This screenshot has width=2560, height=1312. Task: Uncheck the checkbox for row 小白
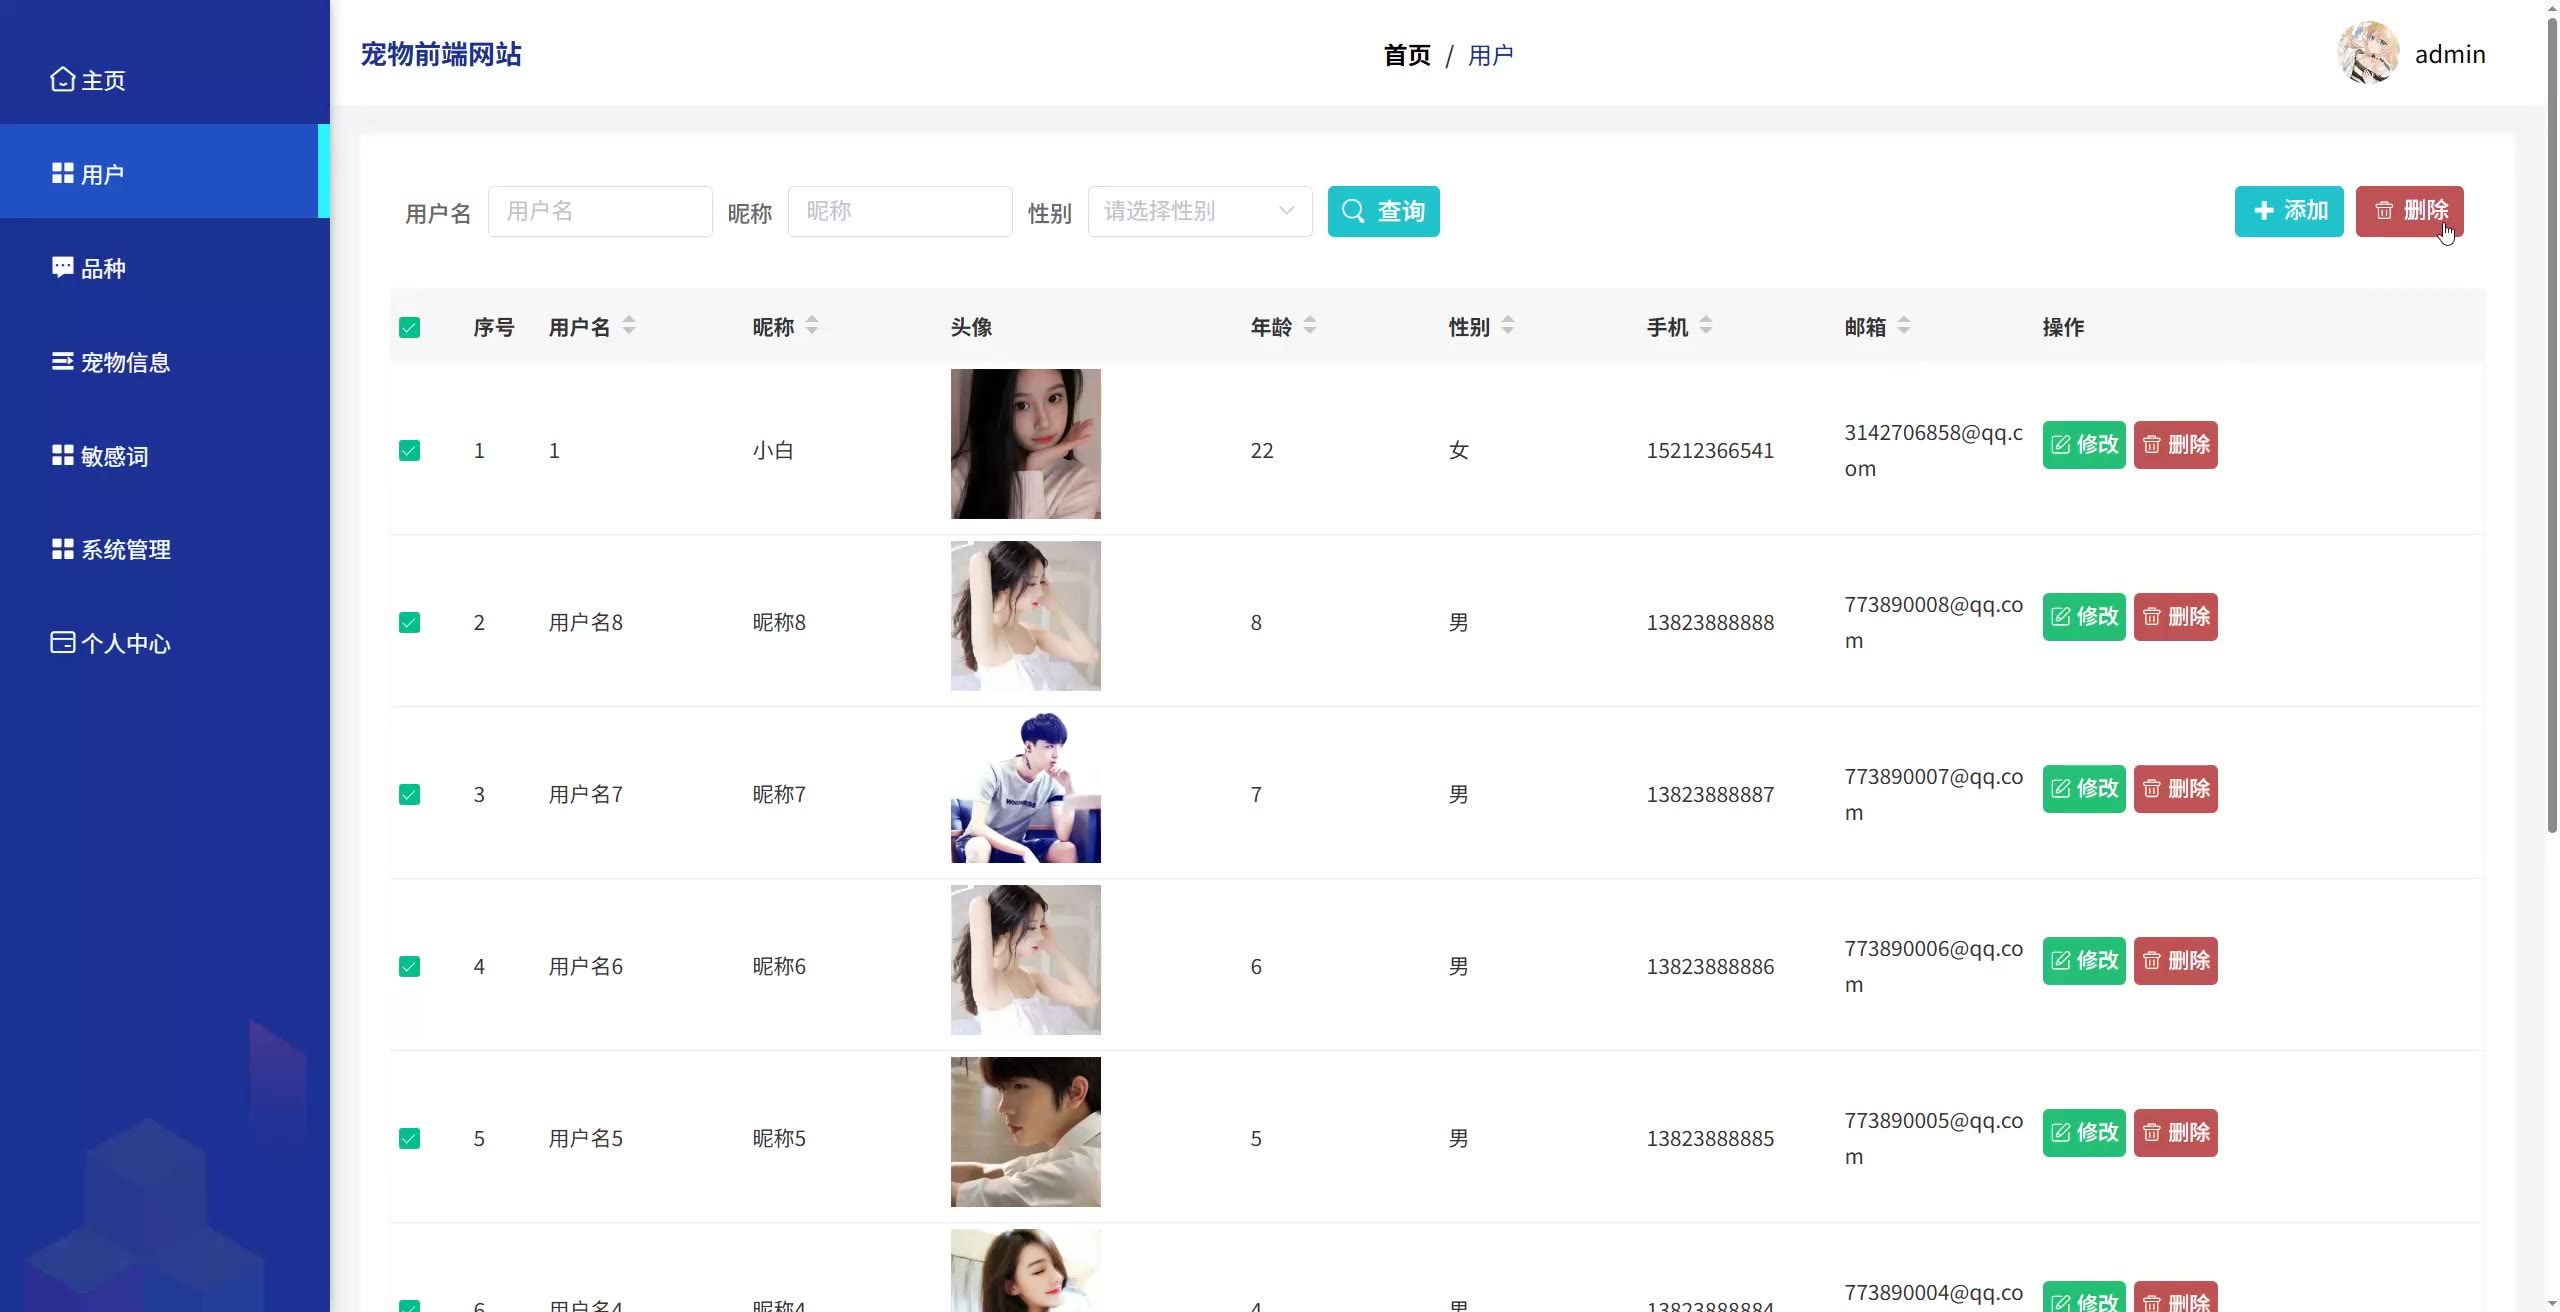(409, 450)
